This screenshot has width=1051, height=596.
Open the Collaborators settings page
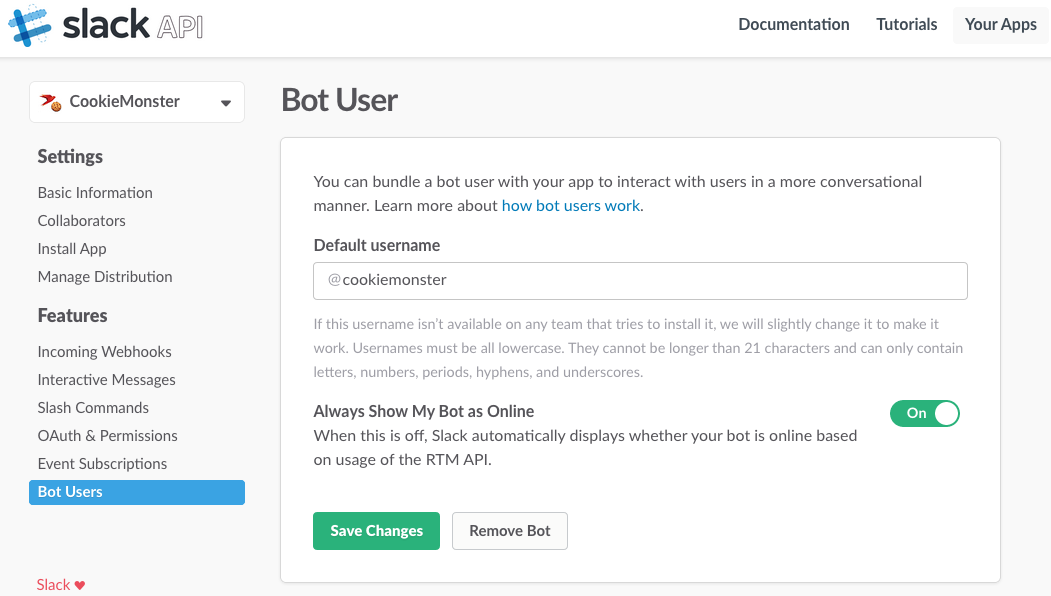pos(82,221)
